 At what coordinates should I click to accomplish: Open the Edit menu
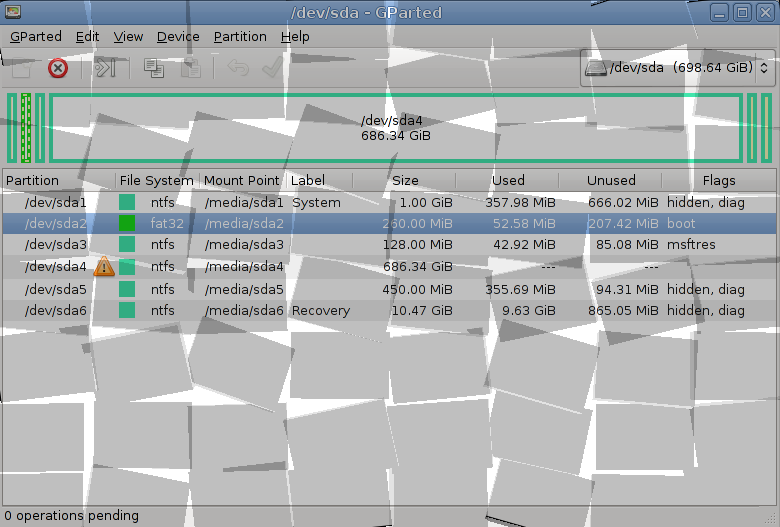(x=87, y=37)
